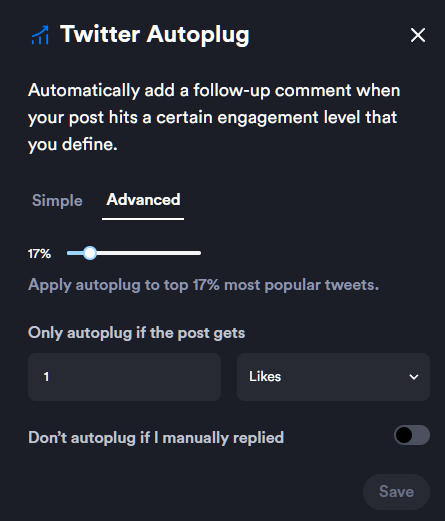Click the Save button
This screenshot has height=521, width=445.
tap(396, 492)
